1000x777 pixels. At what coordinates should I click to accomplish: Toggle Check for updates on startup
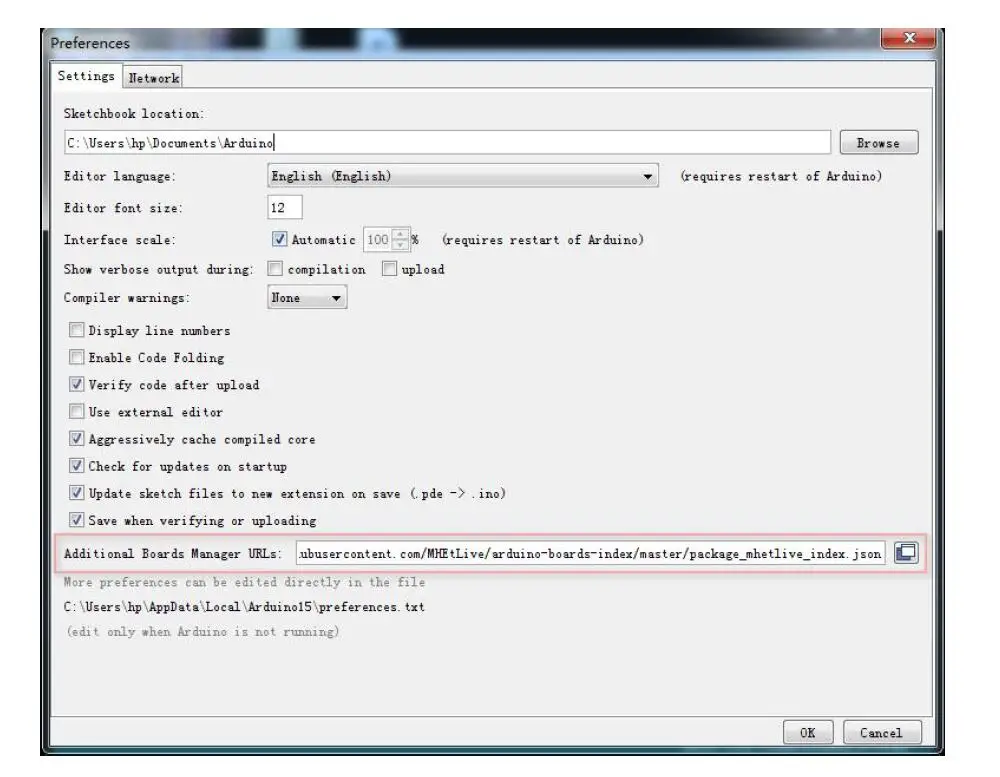[x=77, y=466]
